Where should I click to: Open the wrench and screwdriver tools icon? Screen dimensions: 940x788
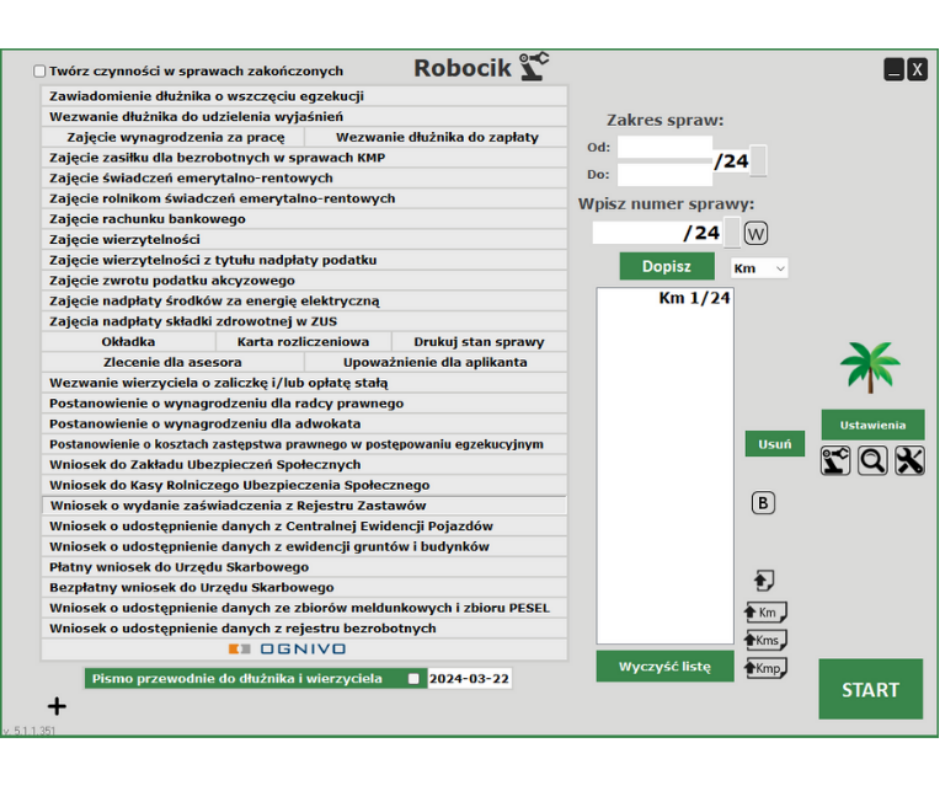click(909, 461)
